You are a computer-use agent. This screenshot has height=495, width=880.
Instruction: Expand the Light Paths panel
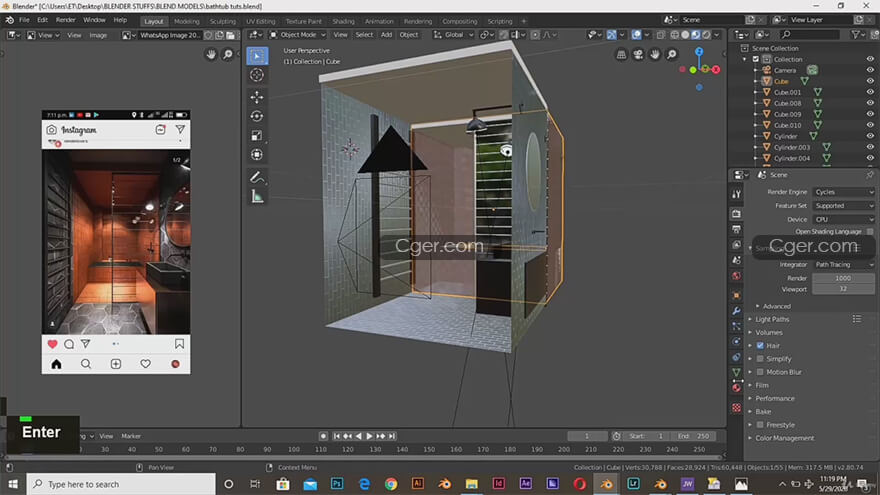pyautogui.click(x=772, y=319)
